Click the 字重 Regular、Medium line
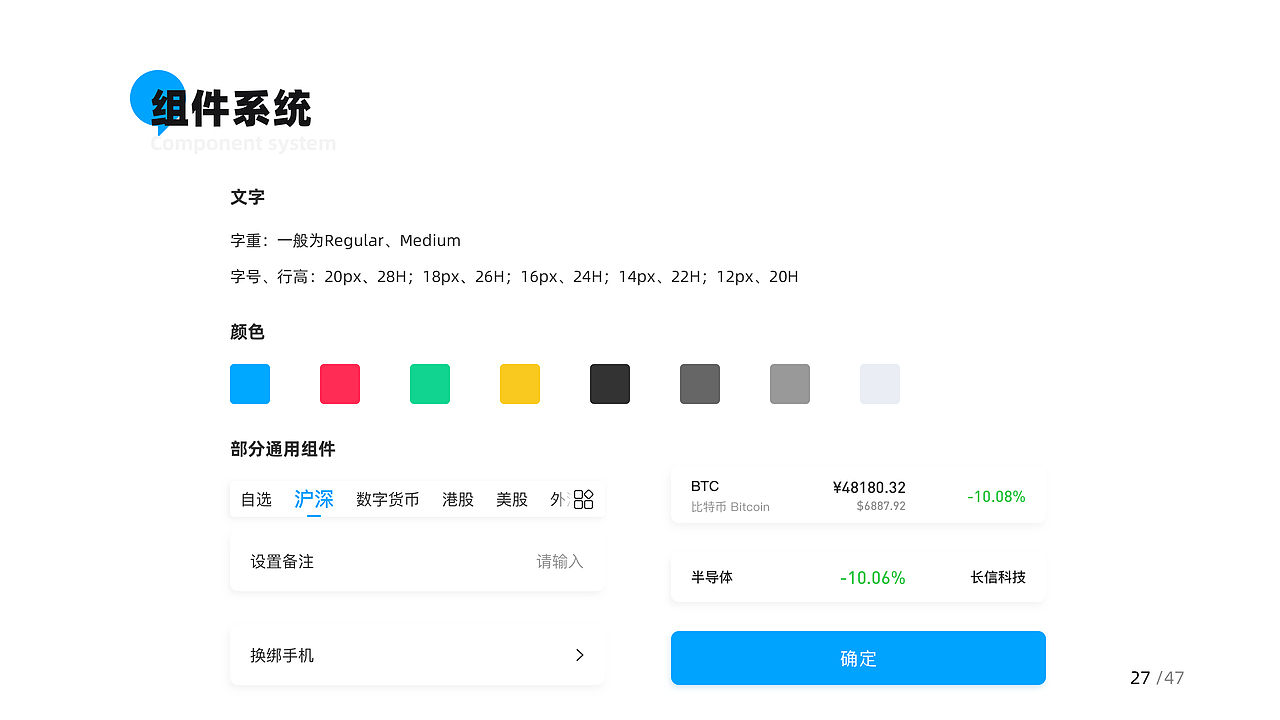1280x720 pixels. 345,240
